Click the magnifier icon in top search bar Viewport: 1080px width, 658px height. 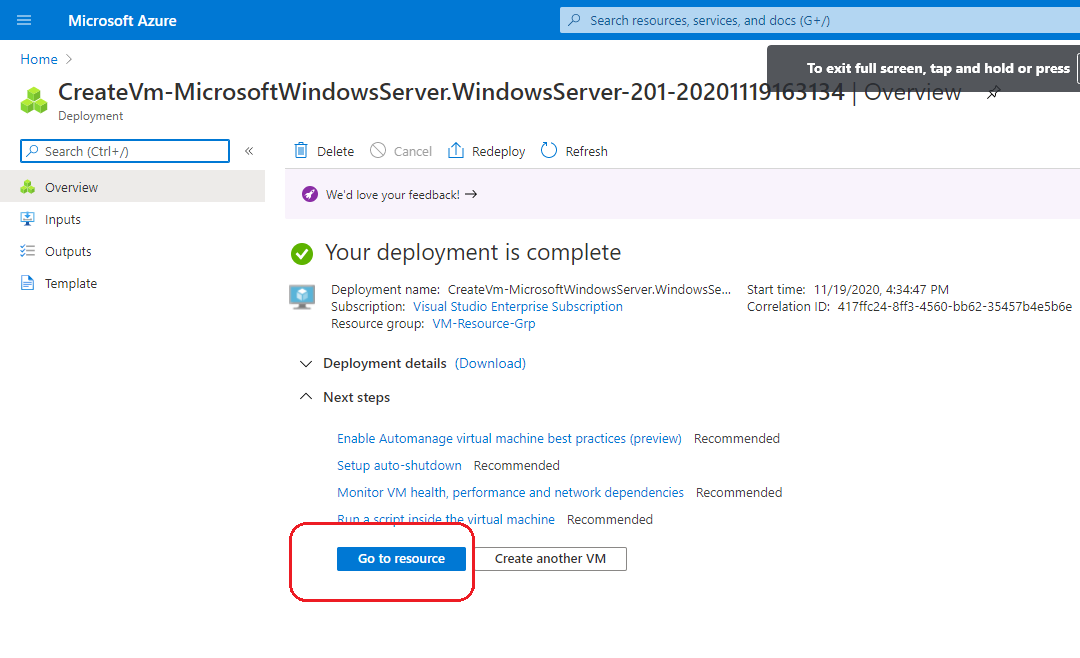(x=574, y=20)
